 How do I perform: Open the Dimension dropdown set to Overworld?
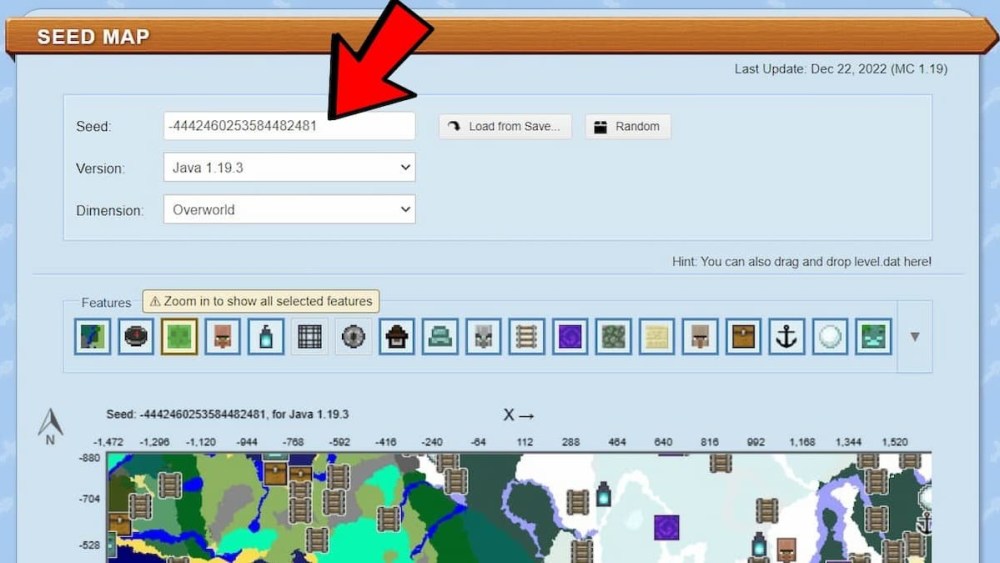point(289,210)
